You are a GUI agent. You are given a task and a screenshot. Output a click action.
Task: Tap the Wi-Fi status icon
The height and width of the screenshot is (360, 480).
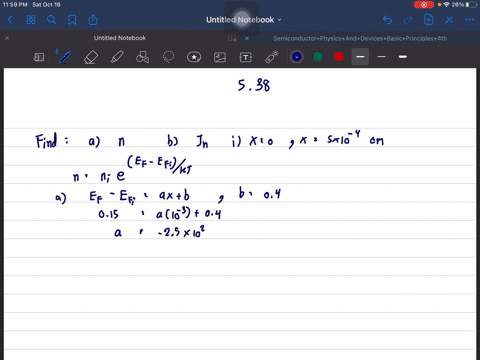coord(446,5)
